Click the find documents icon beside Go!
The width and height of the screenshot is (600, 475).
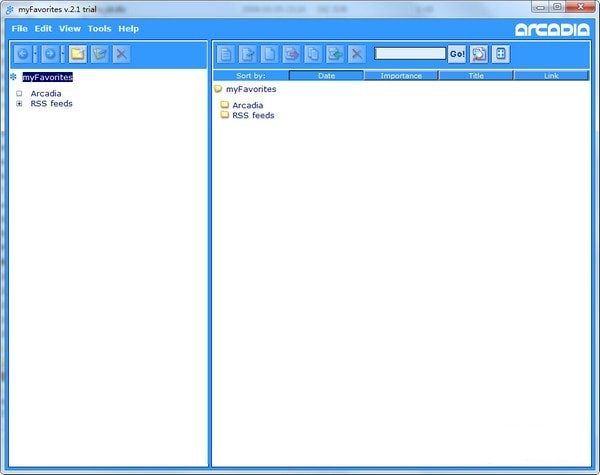pos(479,54)
